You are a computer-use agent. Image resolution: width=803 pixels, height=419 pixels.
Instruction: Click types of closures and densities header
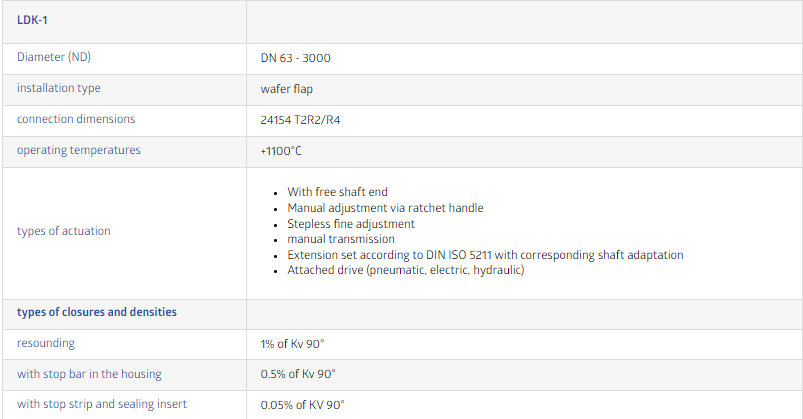(x=97, y=312)
